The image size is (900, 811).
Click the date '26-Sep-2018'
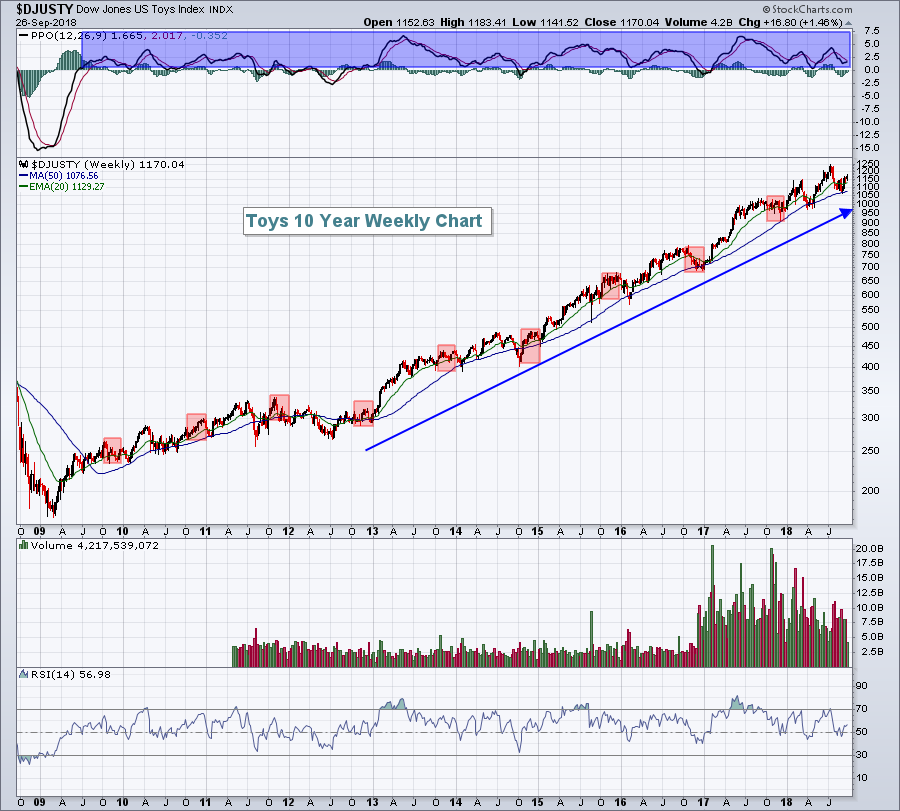pyautogui.click(x=46, y=23)
